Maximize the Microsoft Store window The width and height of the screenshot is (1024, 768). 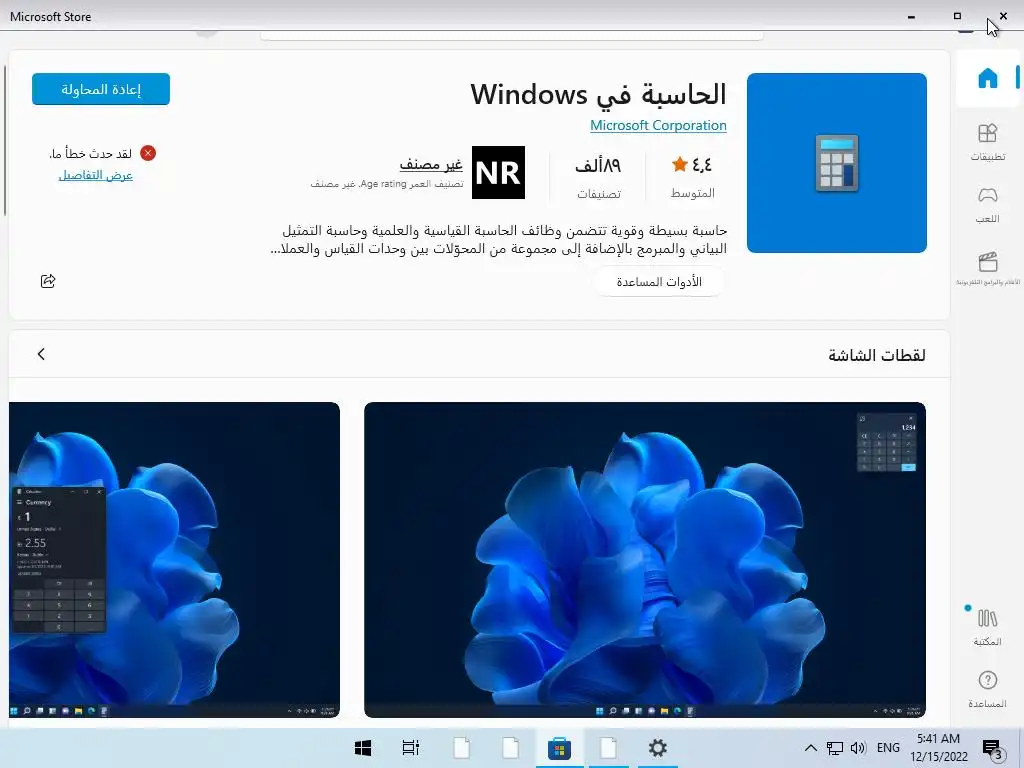click(957, 16)
